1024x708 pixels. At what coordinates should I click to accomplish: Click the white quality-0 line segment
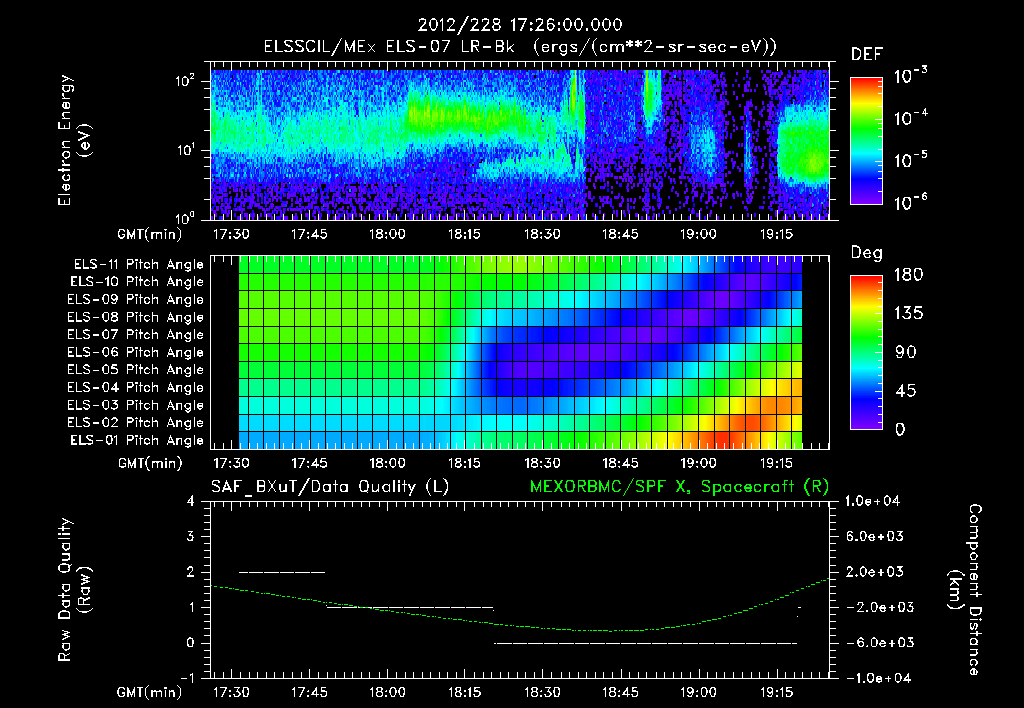(645, 643)
